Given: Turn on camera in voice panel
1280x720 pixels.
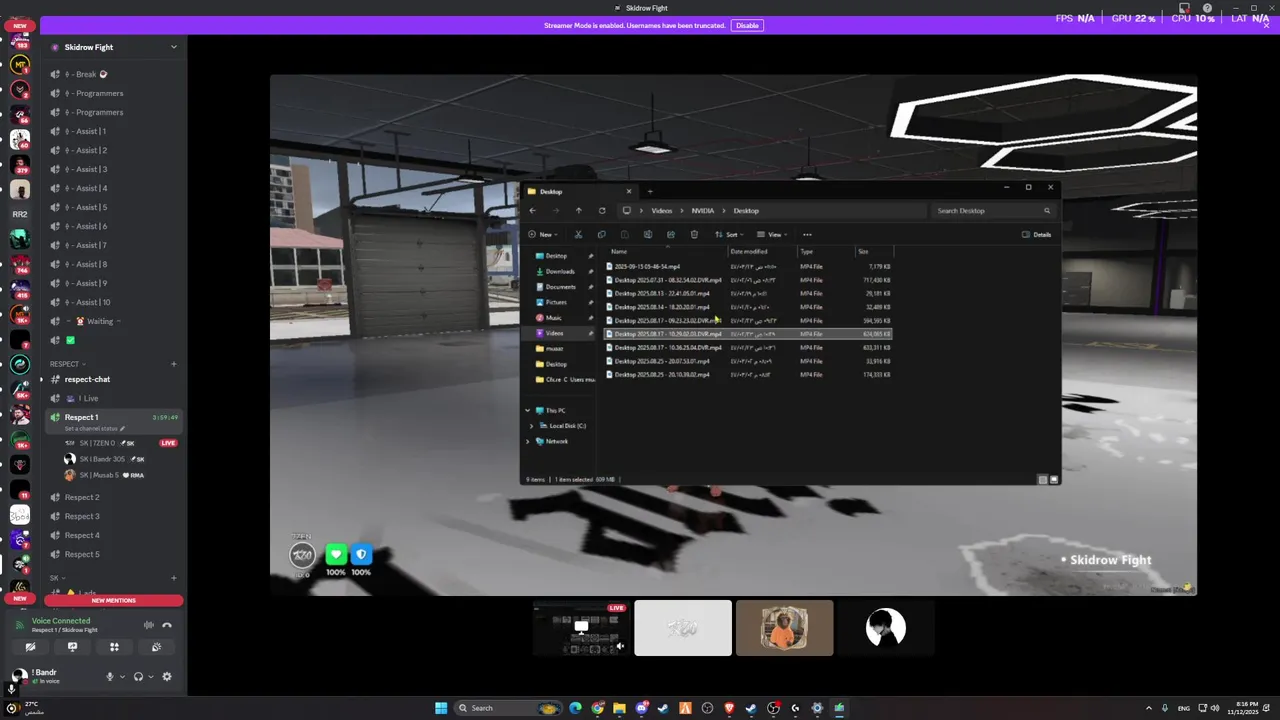Looking at the screenshot, I should tap(30, 647).
